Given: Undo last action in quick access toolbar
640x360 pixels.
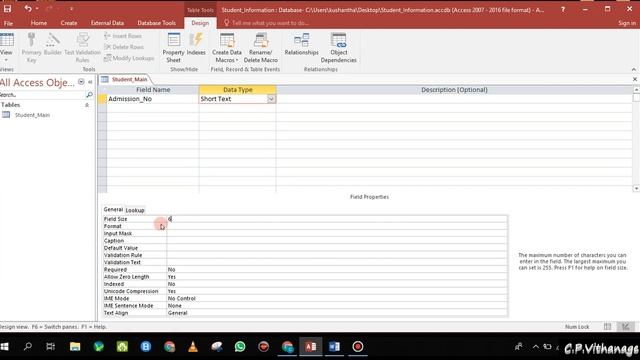Looking at the screenshot, I should pyautogui.click(x=28, y=9).
